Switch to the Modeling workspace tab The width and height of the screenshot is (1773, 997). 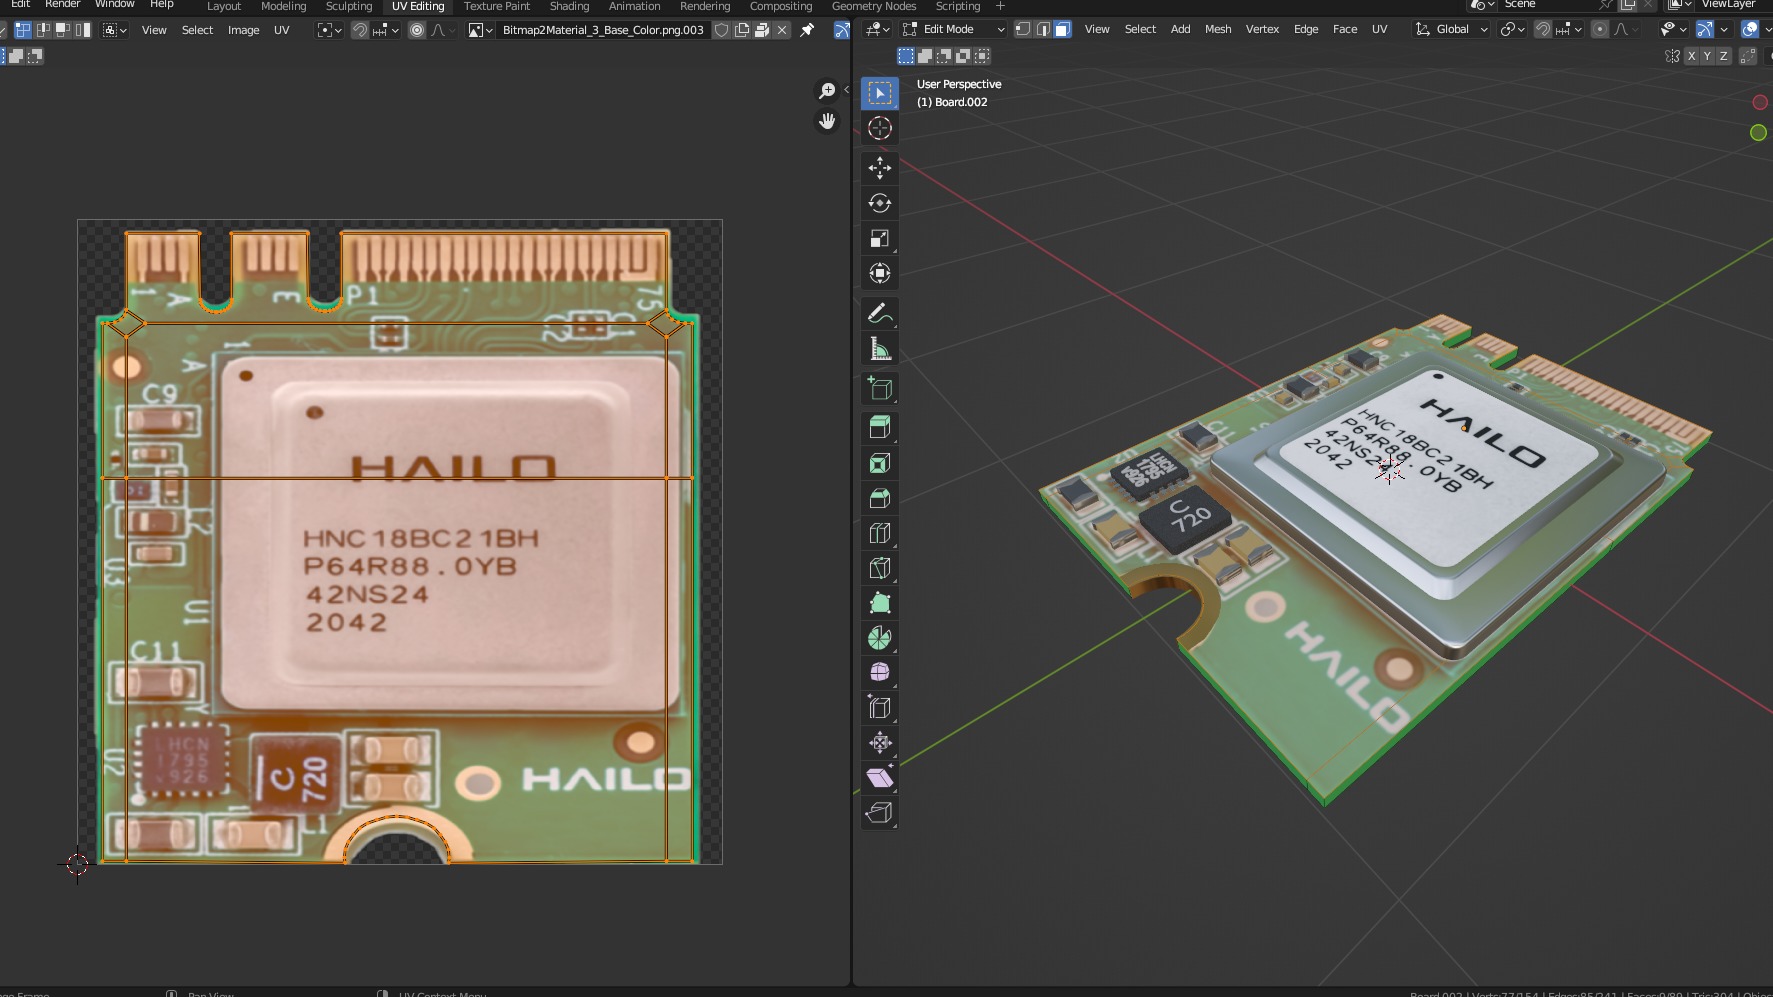[x=283, y=6]
